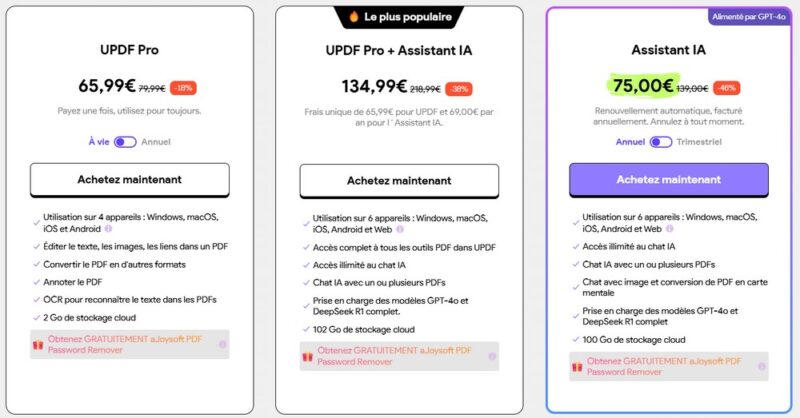The image size is (800, 418).
Task: Click info icon in UPDF Pro free gift banner
Action: (x=222, y=344)
